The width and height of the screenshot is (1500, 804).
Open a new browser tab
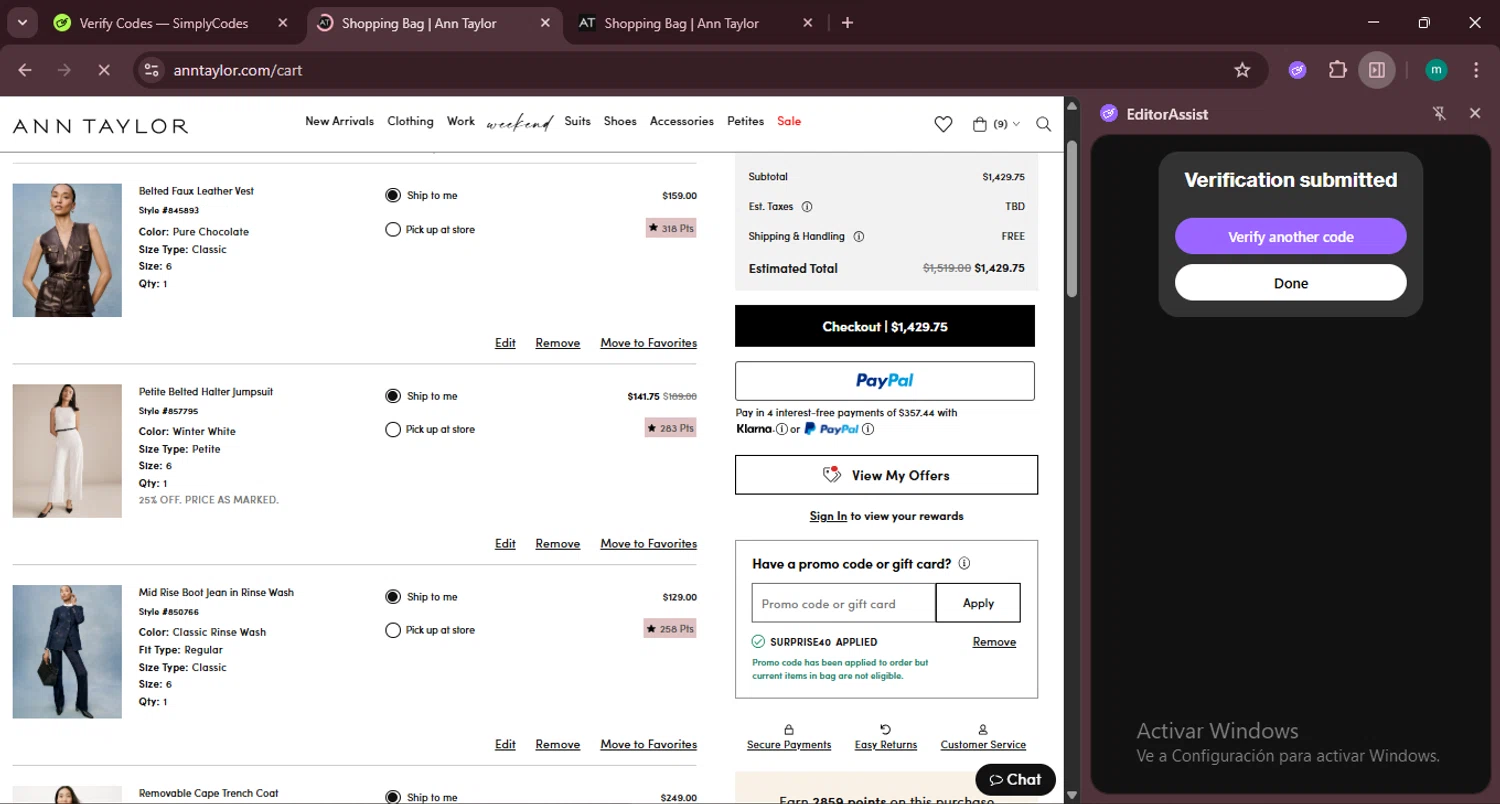[847, 23]
